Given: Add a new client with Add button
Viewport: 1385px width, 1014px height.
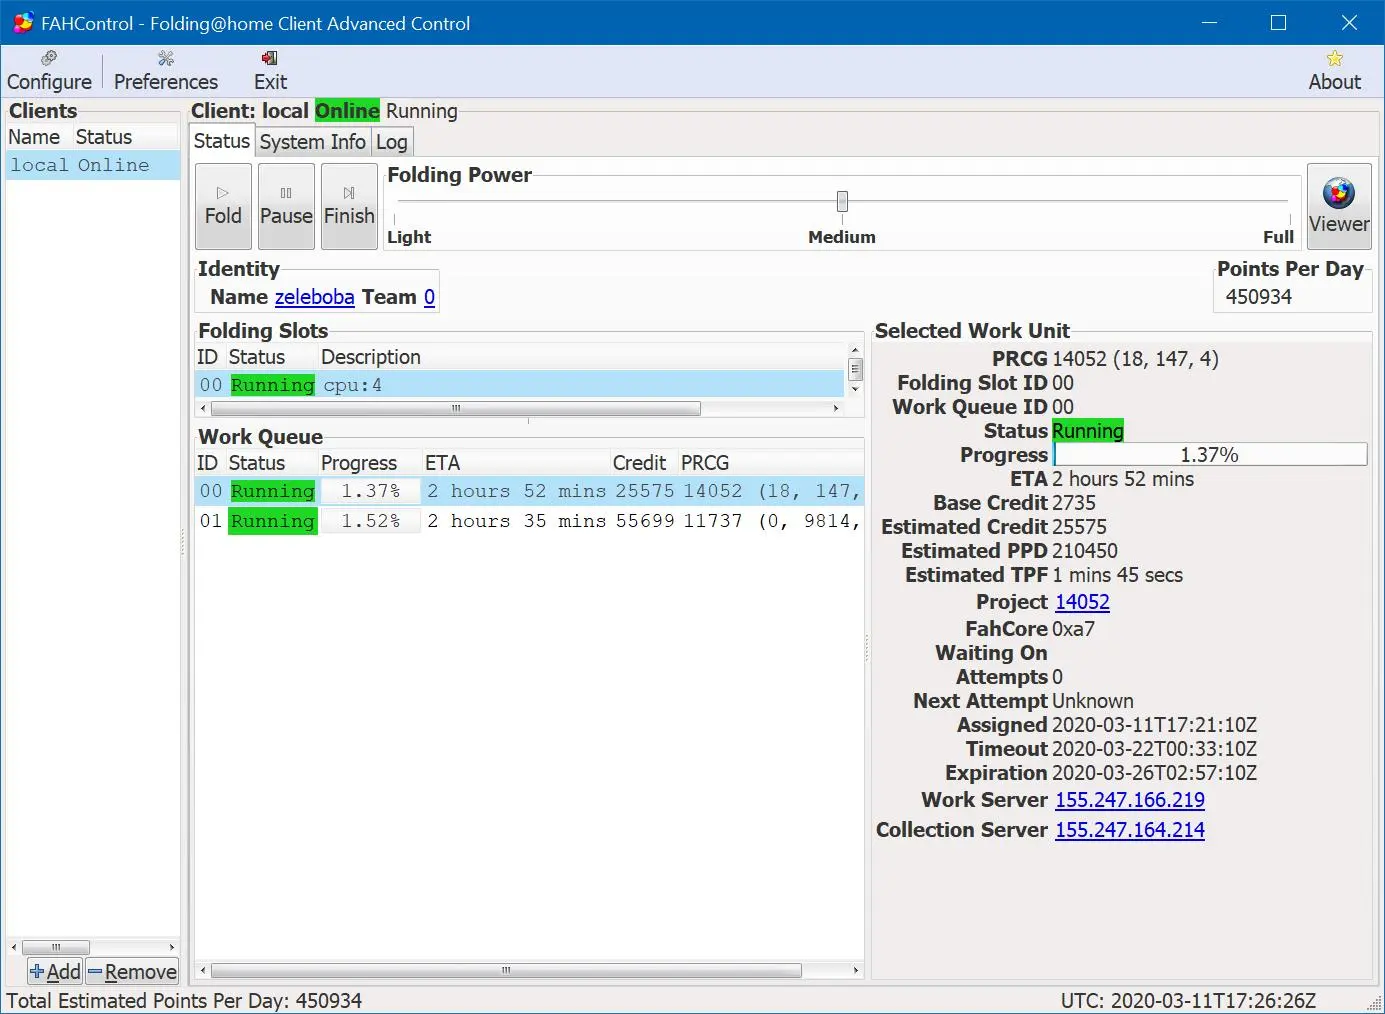Looking at the screenshot, I should point(55,971).
